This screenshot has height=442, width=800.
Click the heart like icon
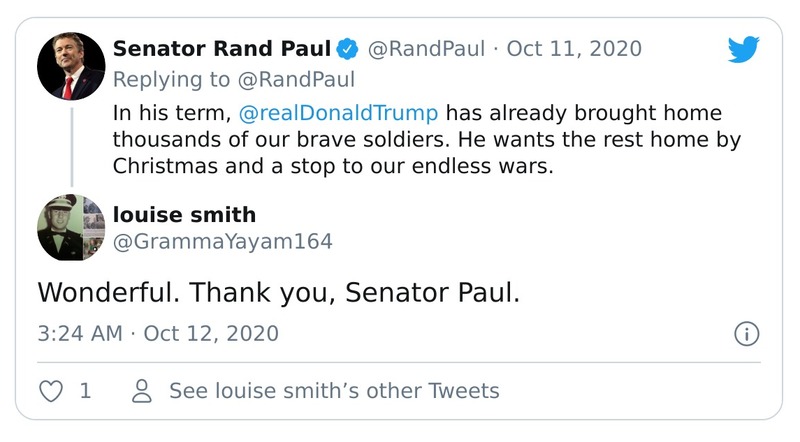(50, 391)
